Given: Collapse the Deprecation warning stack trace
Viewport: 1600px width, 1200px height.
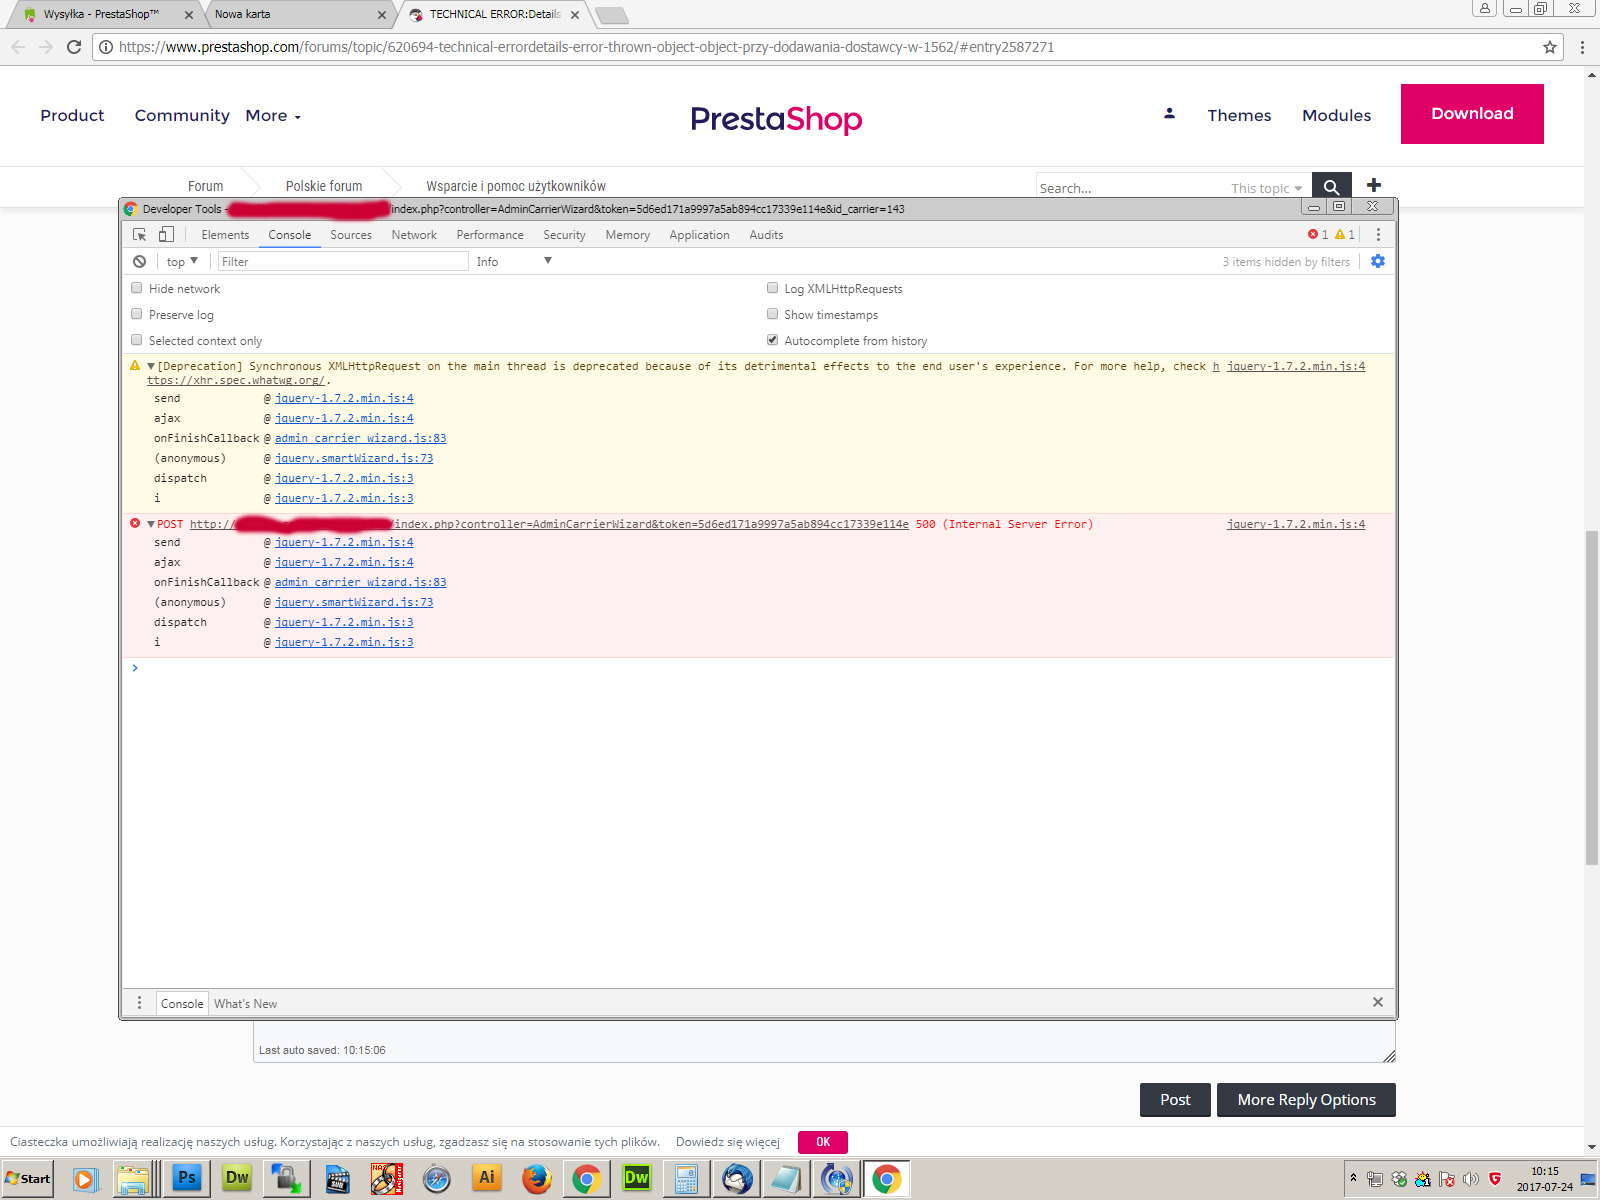Looking at the screenshot, I should coord(151,367).
